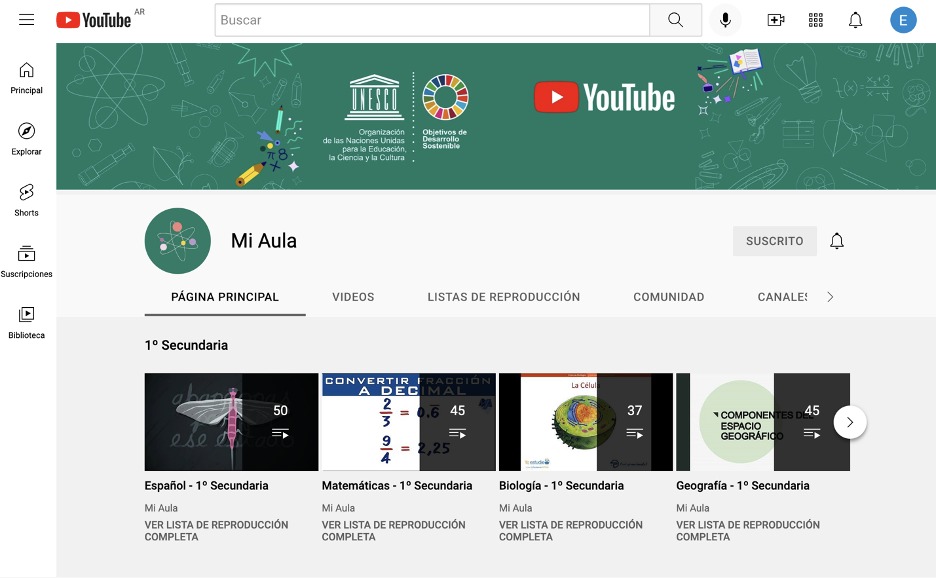Open the create video icon
Screen dimensions: 936x578
[x=775, y=20]
